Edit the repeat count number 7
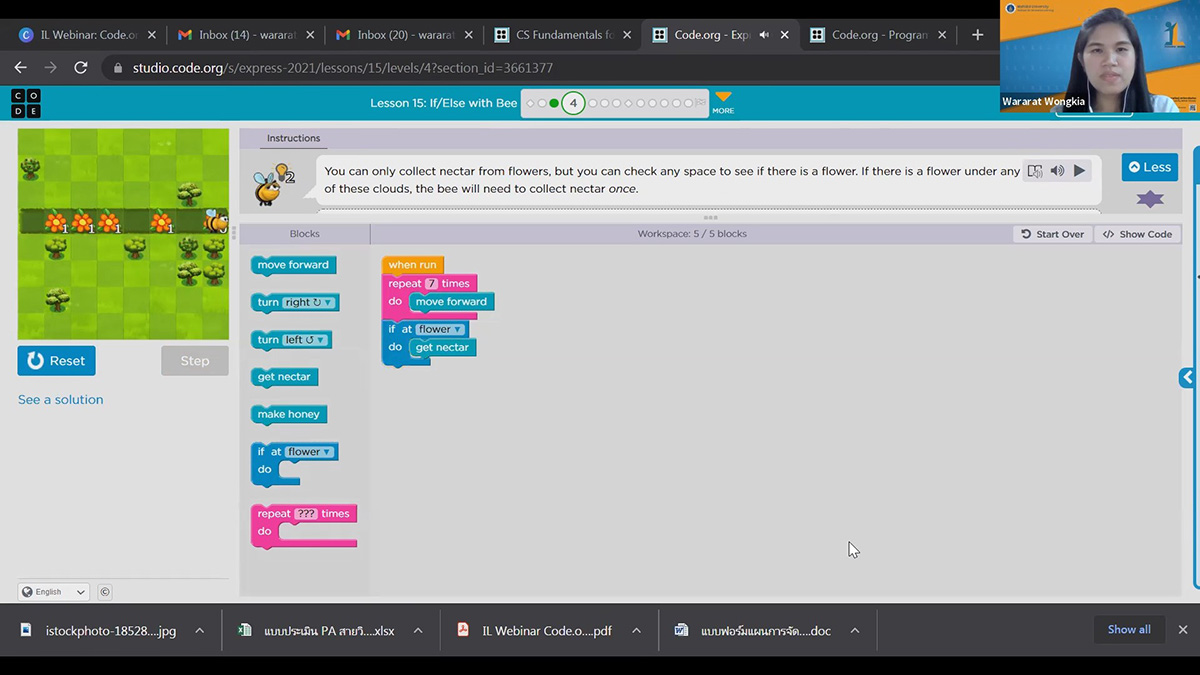 coord(432,284)
